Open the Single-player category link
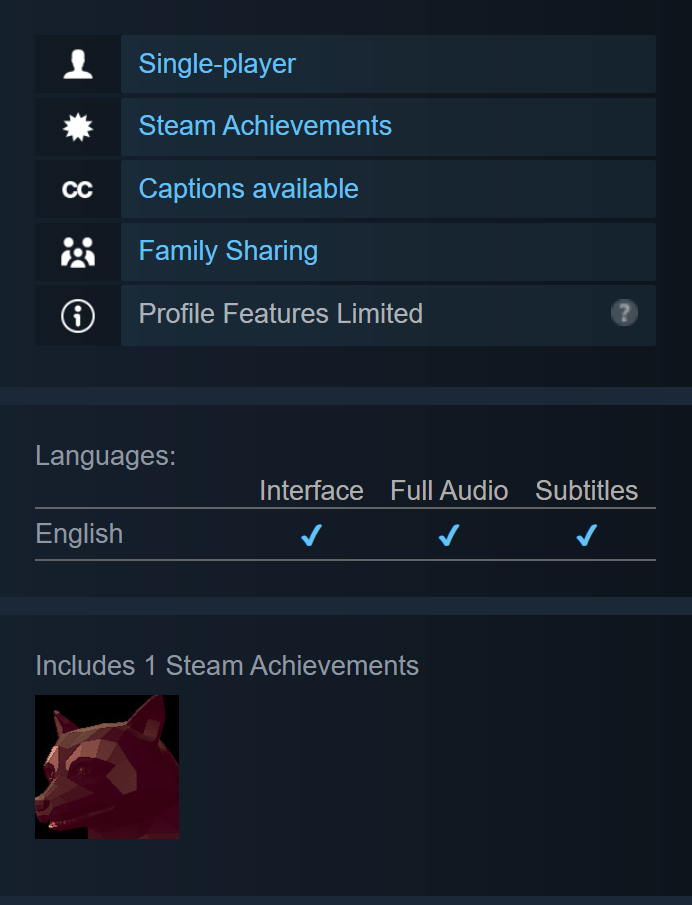The image size is (692, 905). pos(217,63)
